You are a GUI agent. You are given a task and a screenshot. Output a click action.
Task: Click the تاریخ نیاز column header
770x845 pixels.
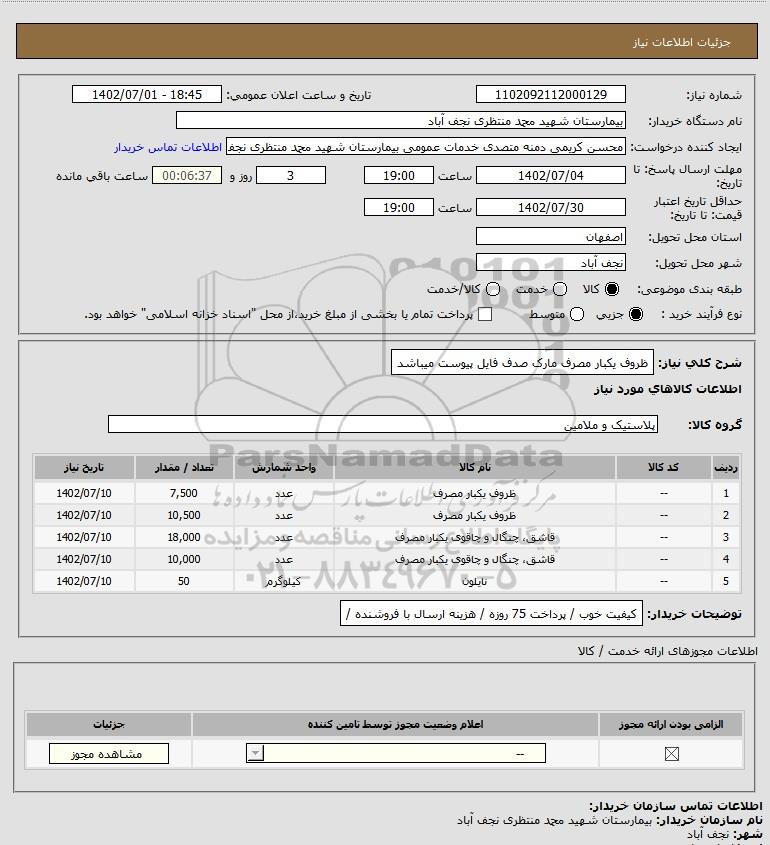click(x=84, y=467)
